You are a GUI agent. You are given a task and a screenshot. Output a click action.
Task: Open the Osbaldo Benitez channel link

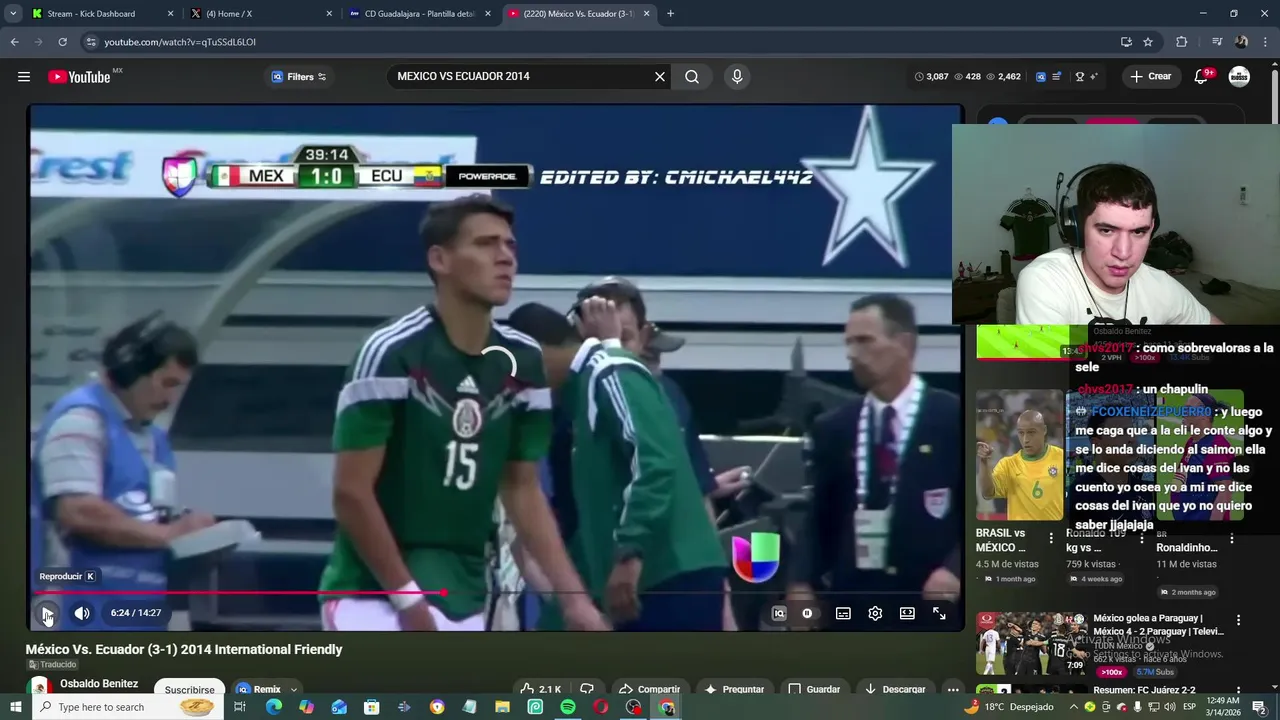point(99,684)
